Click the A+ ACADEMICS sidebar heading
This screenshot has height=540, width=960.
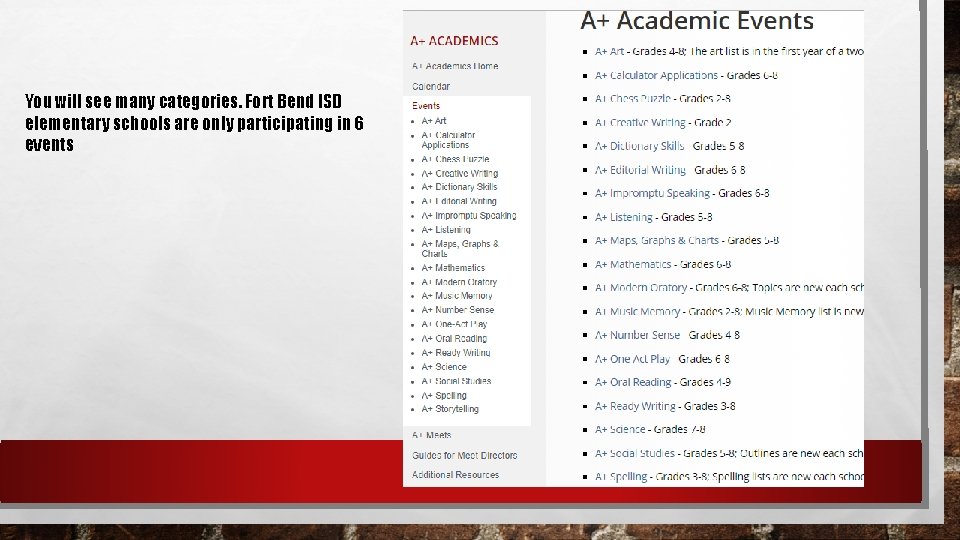pos(454,41)
